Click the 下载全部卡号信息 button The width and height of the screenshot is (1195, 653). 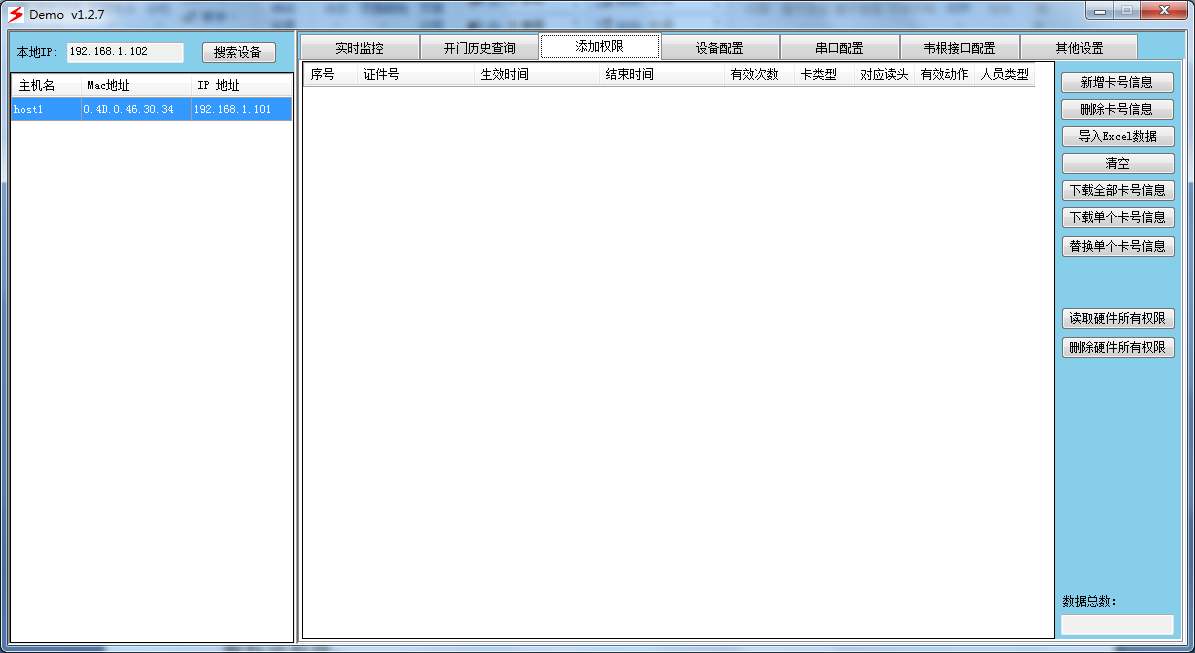1117,190
